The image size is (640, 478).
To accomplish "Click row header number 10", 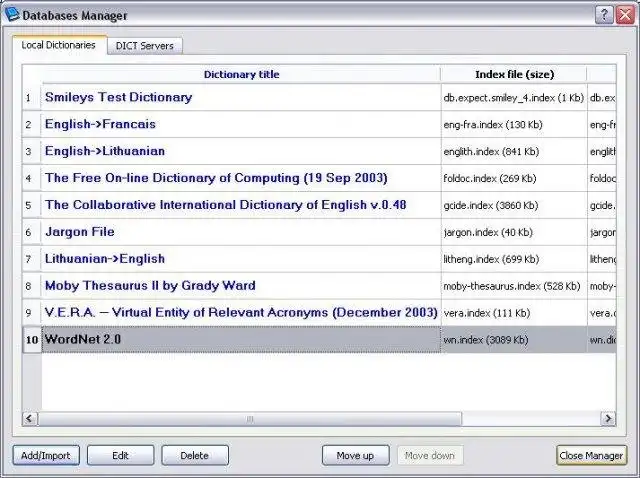I will tap(31, 340).
